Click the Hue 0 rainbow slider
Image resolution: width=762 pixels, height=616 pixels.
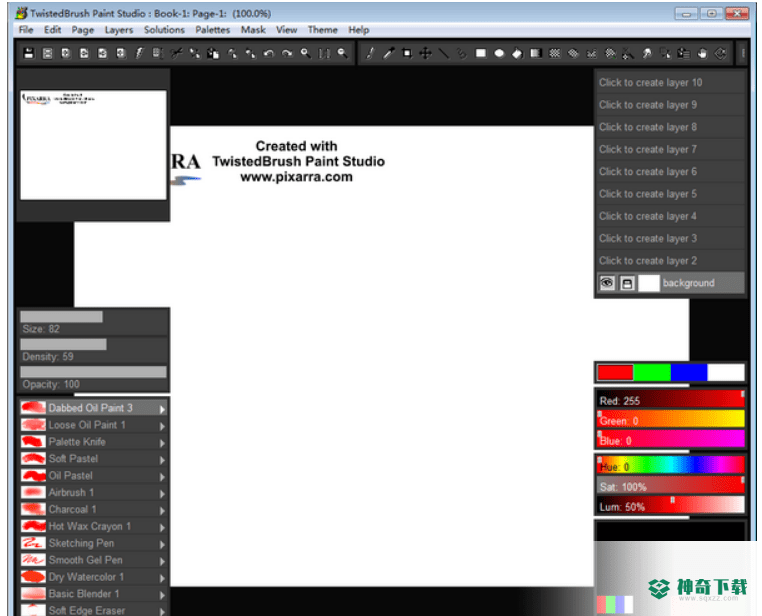tap(671, 465)
